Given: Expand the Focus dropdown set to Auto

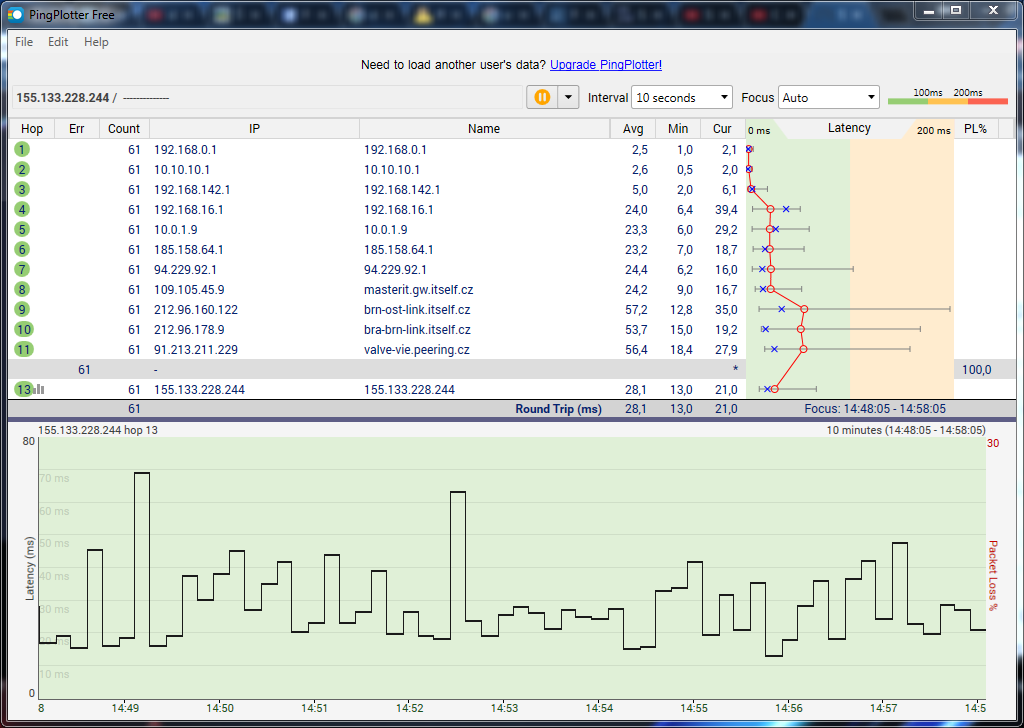Looking at the screenshot, I should (828, 98).
